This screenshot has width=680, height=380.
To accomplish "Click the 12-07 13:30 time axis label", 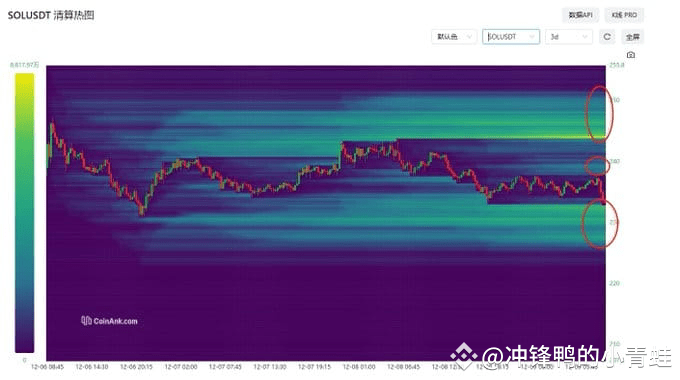I will [x=270, y=367].
